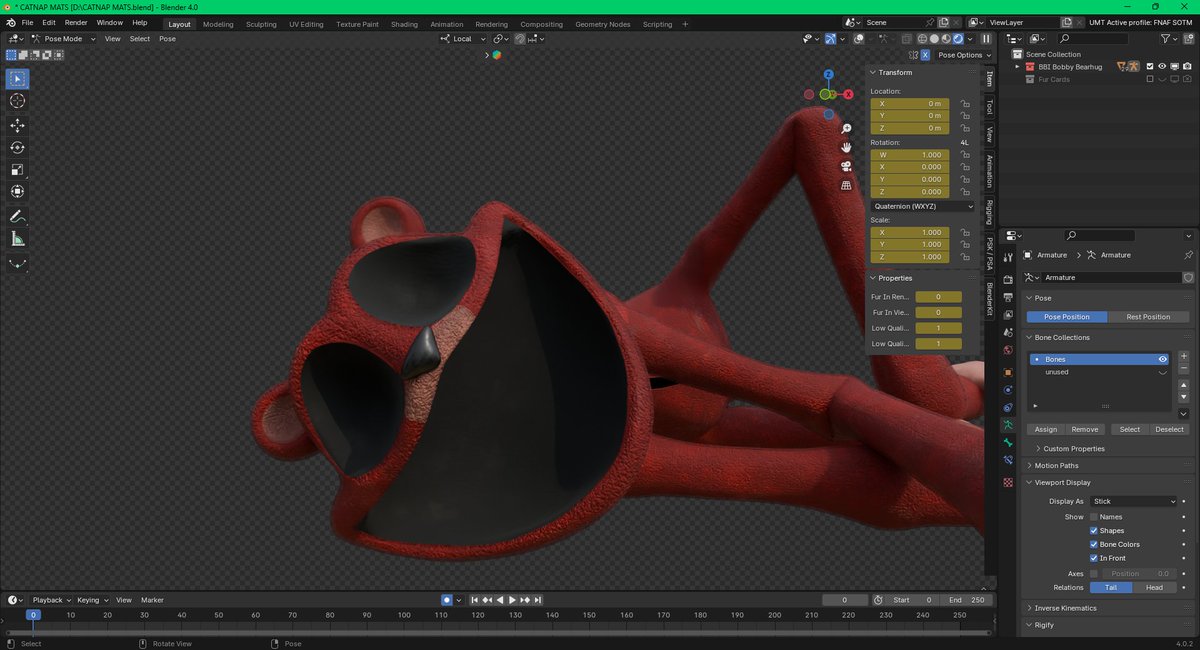Open the Output properties tab icon

(x=1008, y=297)
